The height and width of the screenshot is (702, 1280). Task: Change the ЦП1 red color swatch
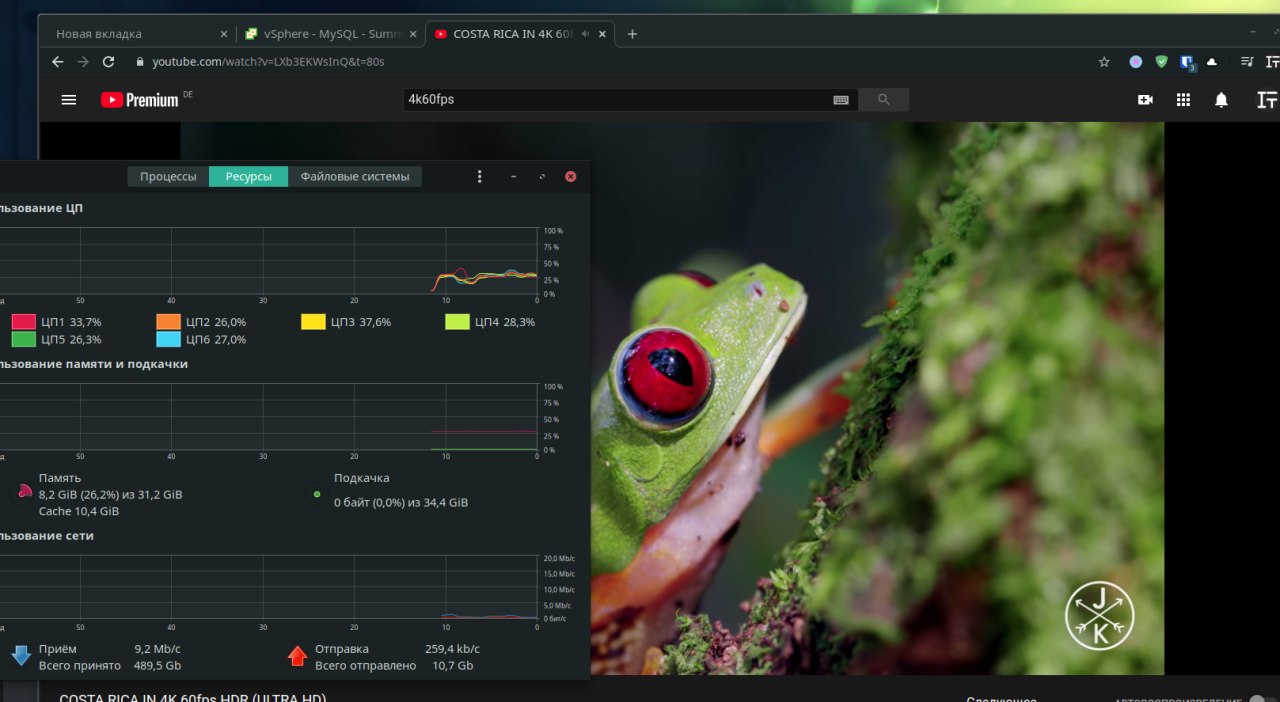point(23,322)
